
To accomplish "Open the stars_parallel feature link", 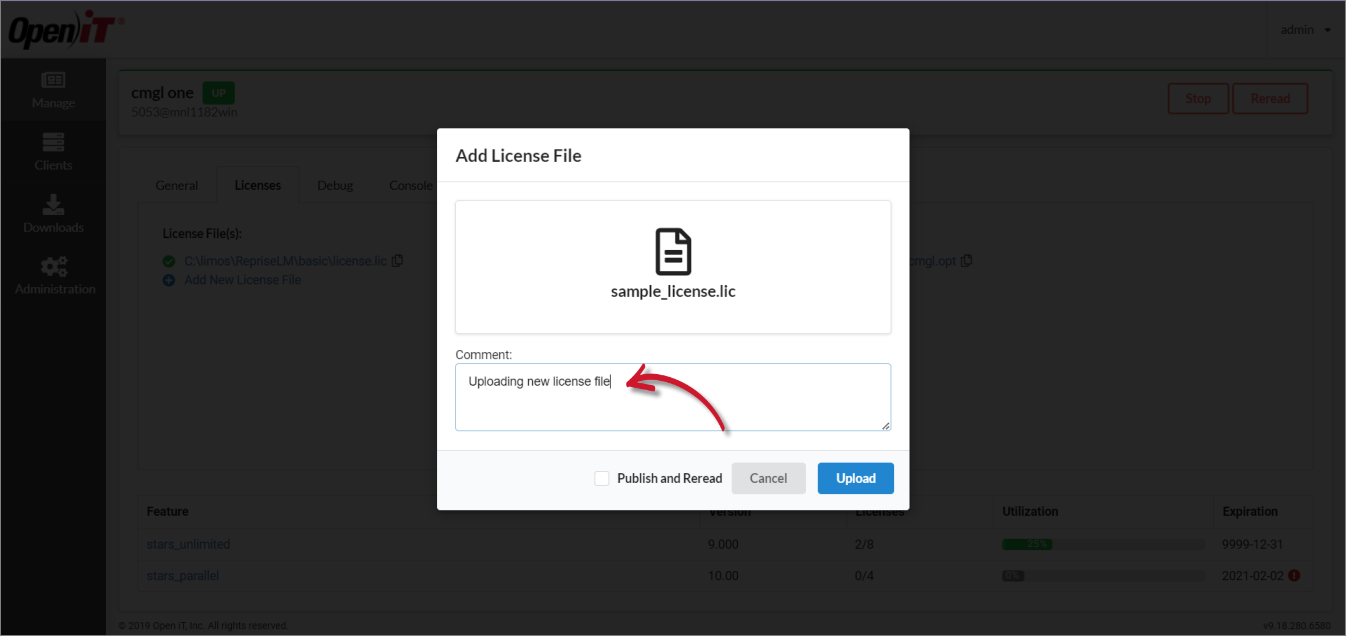I will [x=183, y=575].
